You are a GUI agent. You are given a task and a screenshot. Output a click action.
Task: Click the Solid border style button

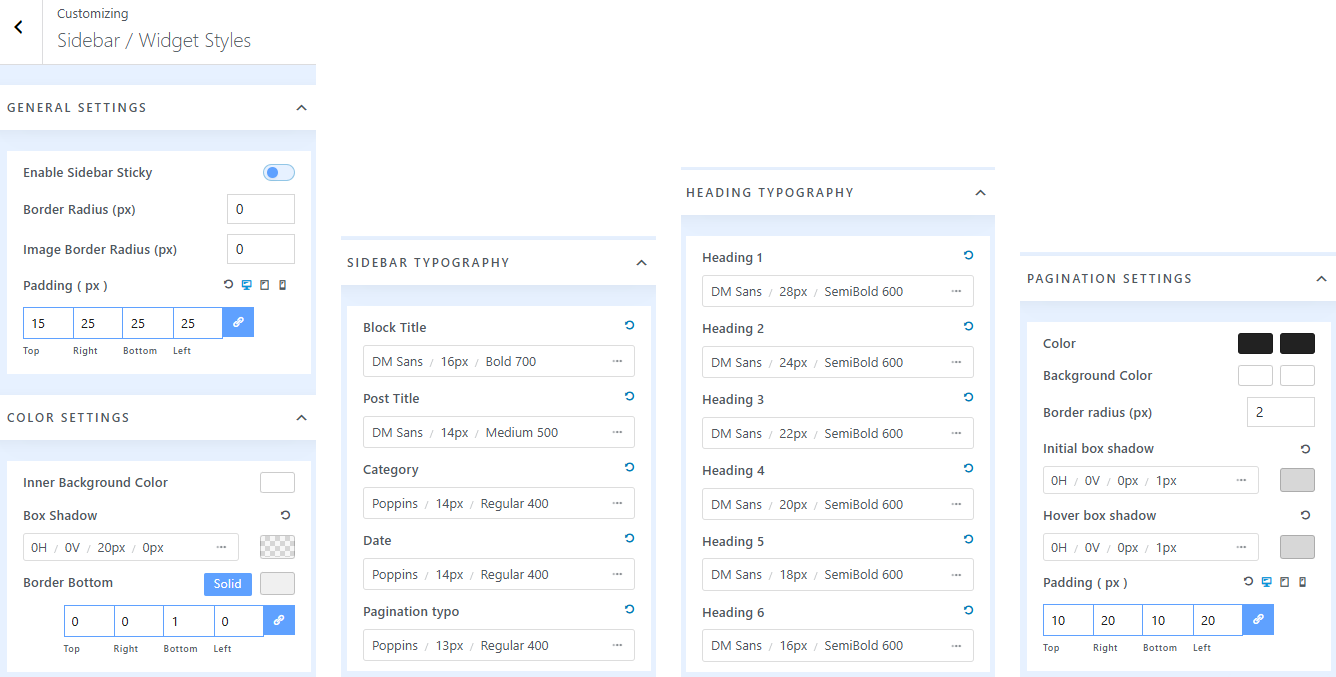227,584
